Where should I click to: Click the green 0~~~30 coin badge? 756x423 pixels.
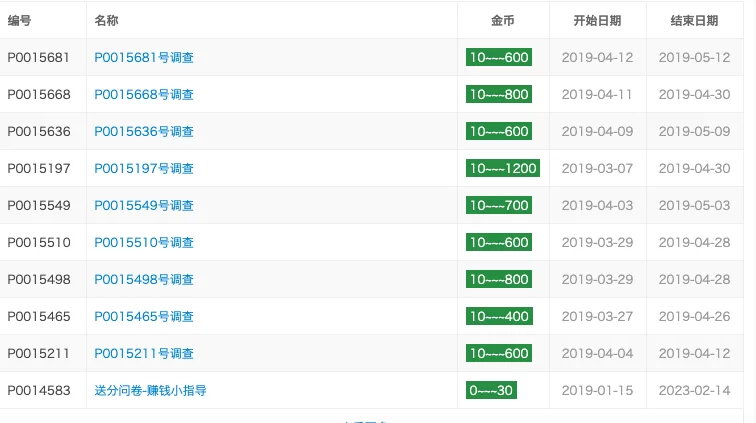tap(491, 391)
